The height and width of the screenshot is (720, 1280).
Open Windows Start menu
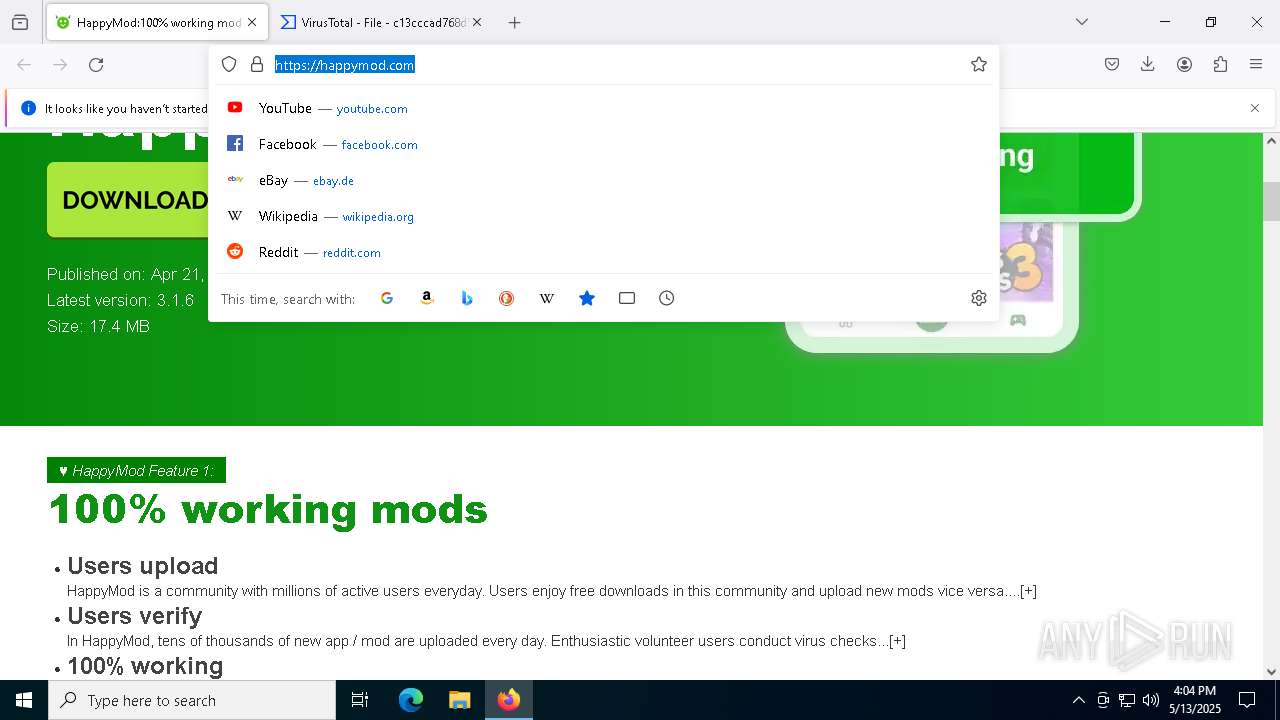point(24,700)
